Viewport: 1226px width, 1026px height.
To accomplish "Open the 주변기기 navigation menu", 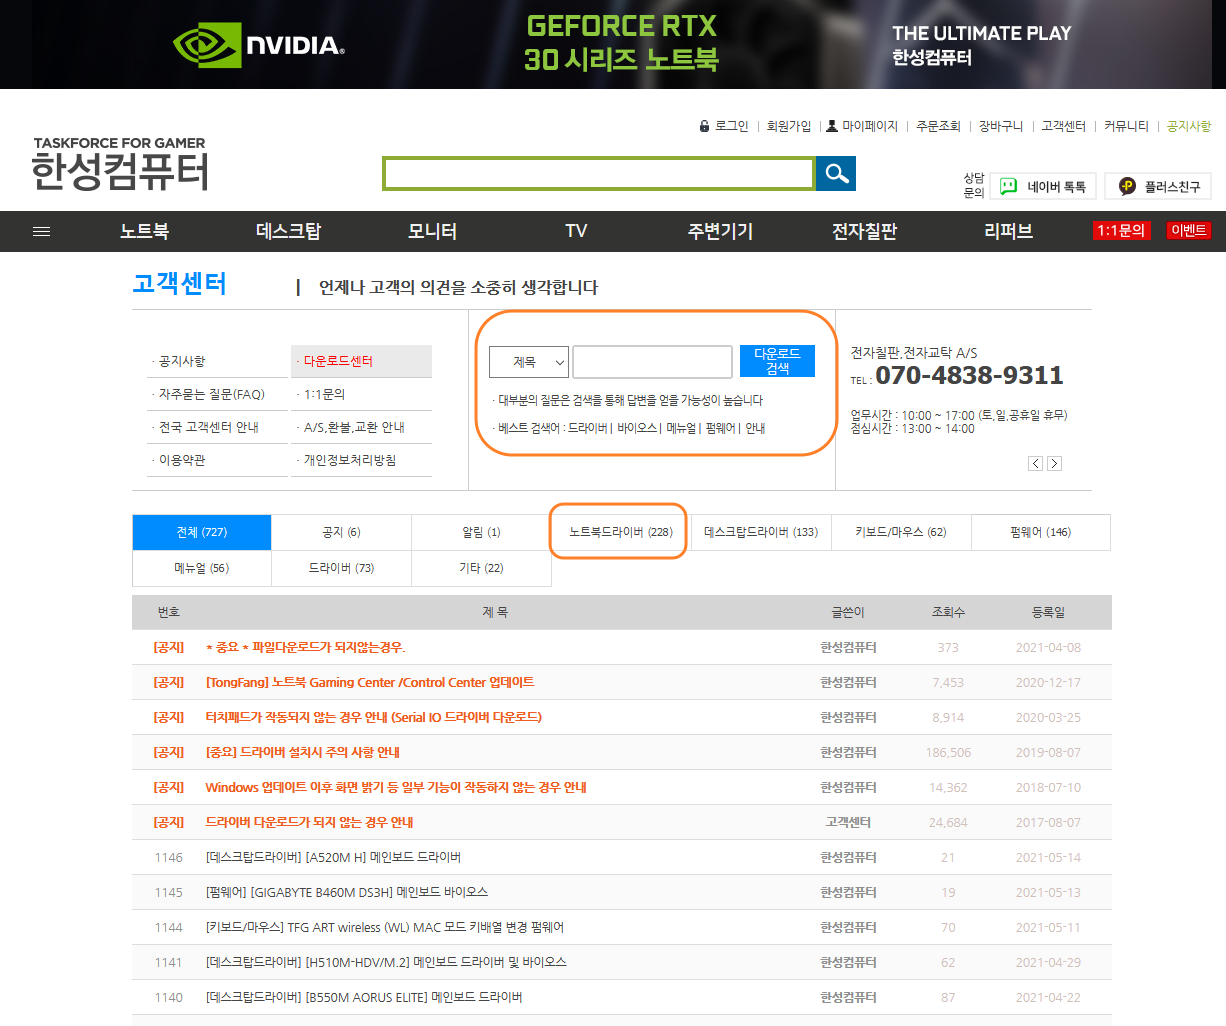I will click(720, 231).
